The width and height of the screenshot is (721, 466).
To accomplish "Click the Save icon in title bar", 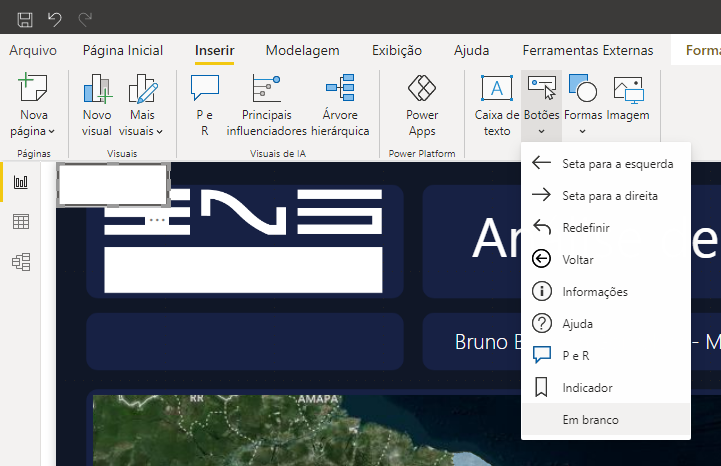I will [x=25, y=20].
